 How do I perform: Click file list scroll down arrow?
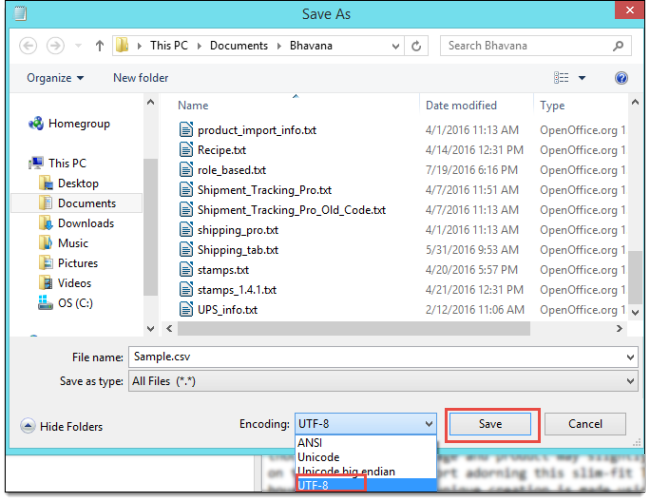(x=635, y=312)
